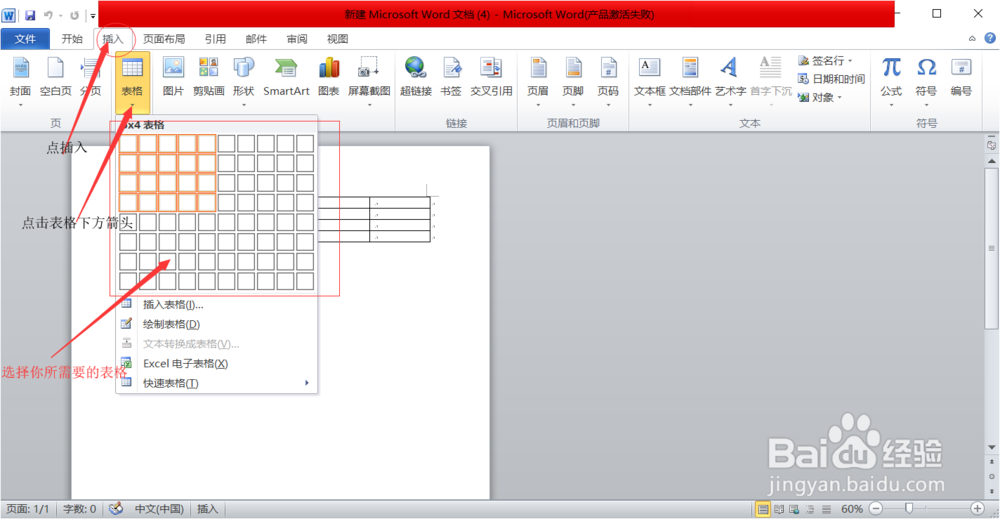Insert 日期和时间 date and time
Viewport: 1000px width, 519px height.
(x=831, y=79)
